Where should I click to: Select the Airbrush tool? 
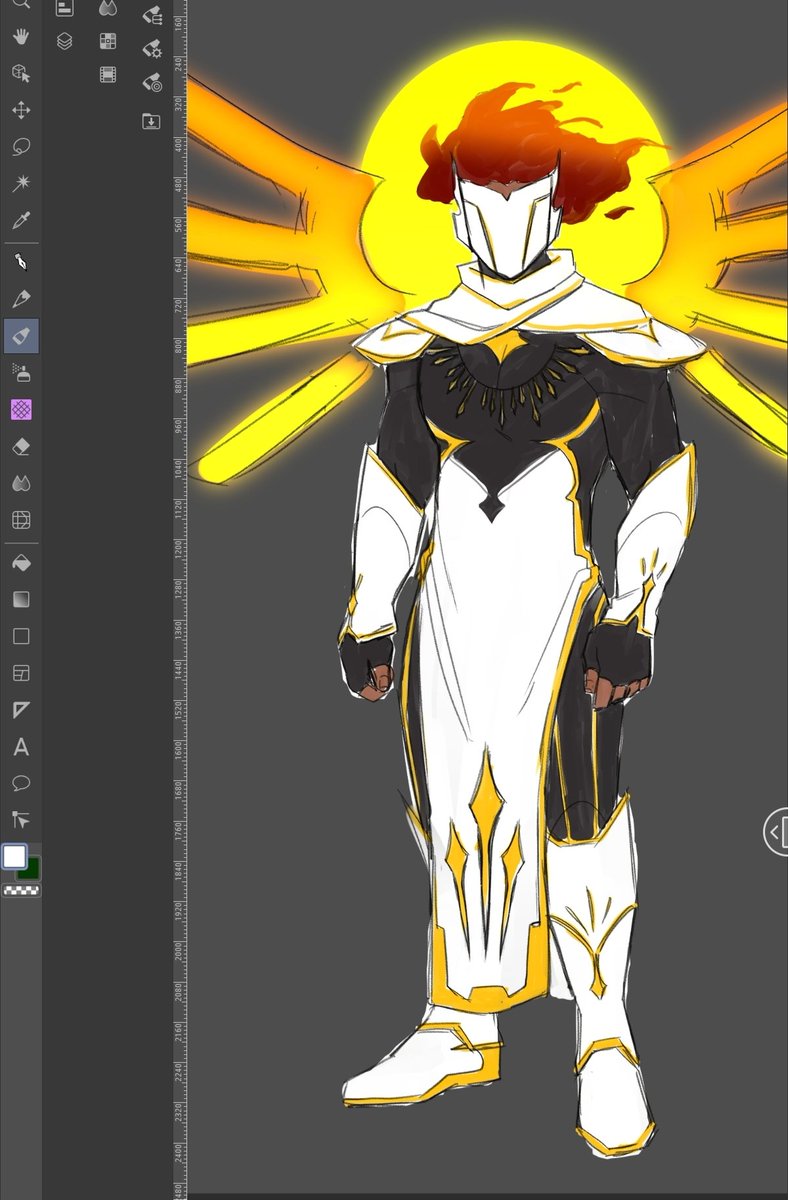pyautogui.click(x=21, y=372)
